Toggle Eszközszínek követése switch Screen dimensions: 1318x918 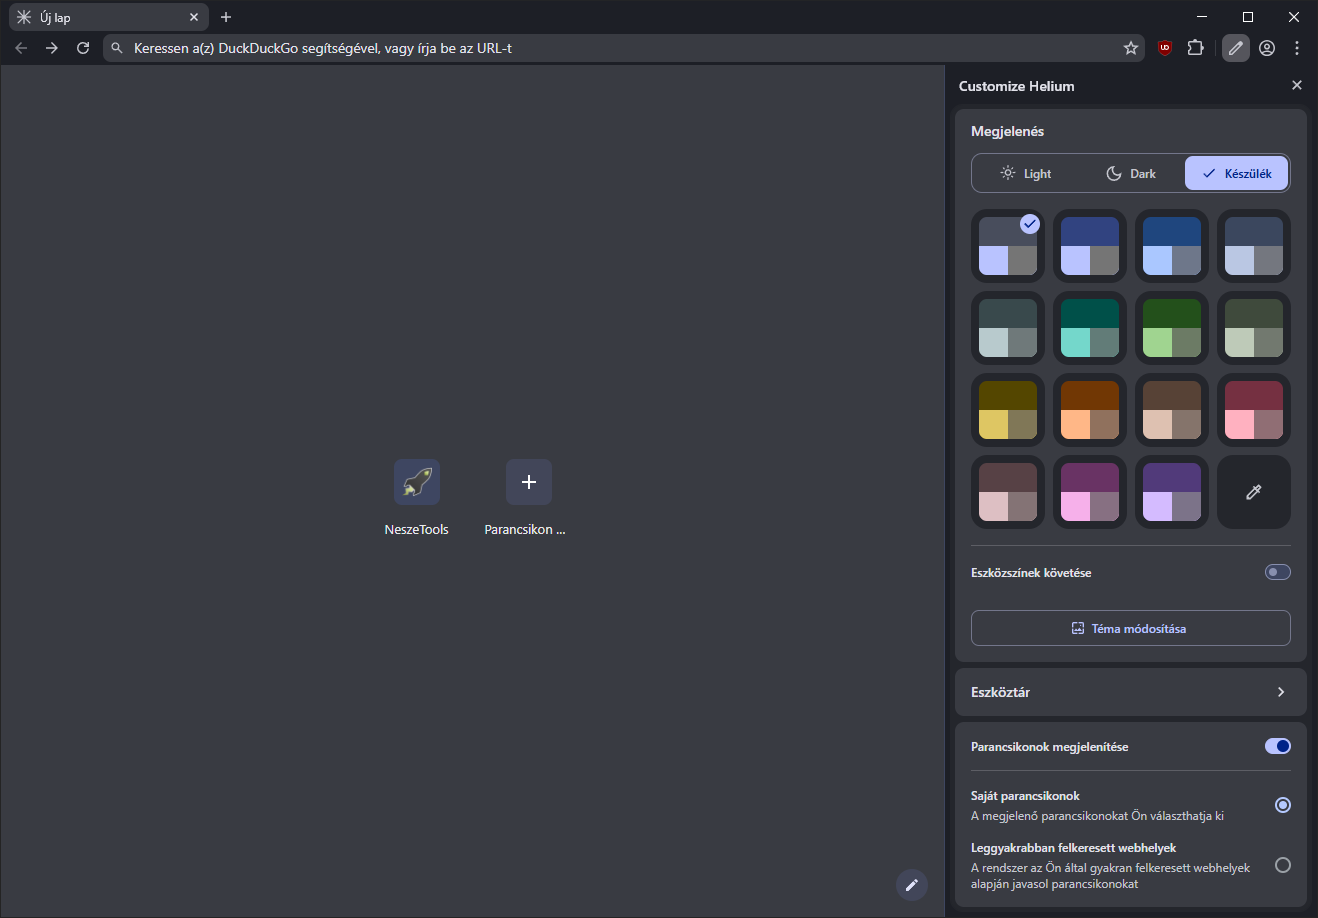[1277, 572]
